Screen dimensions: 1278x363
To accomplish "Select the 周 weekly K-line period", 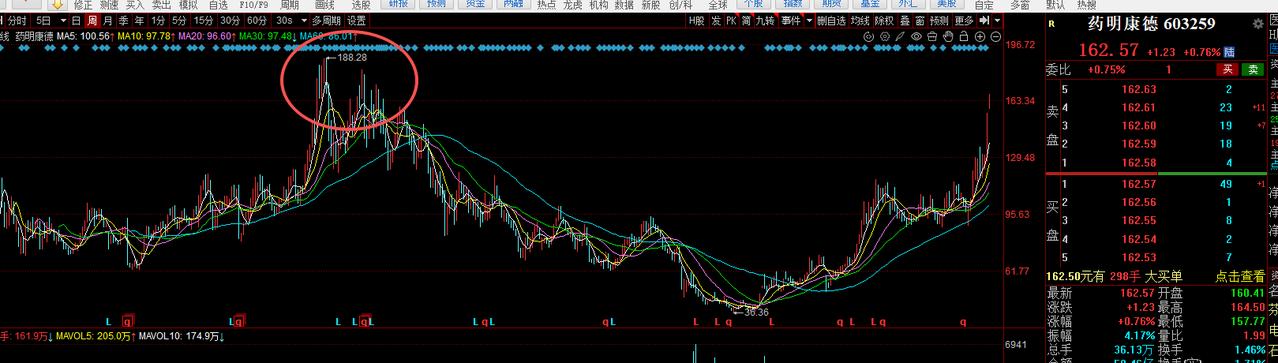I will [92, 20].
